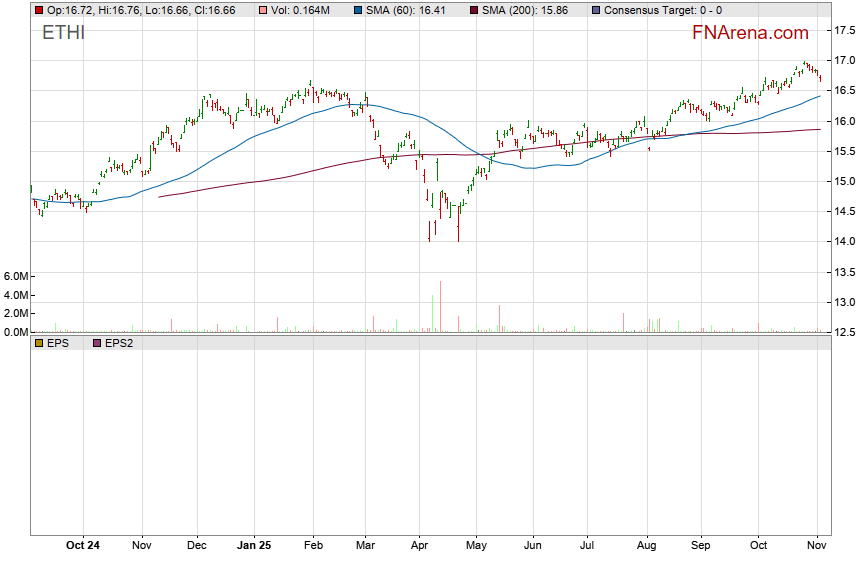
Task: Click the 6.0M volume axis label
Action: [x=17, y=276]
